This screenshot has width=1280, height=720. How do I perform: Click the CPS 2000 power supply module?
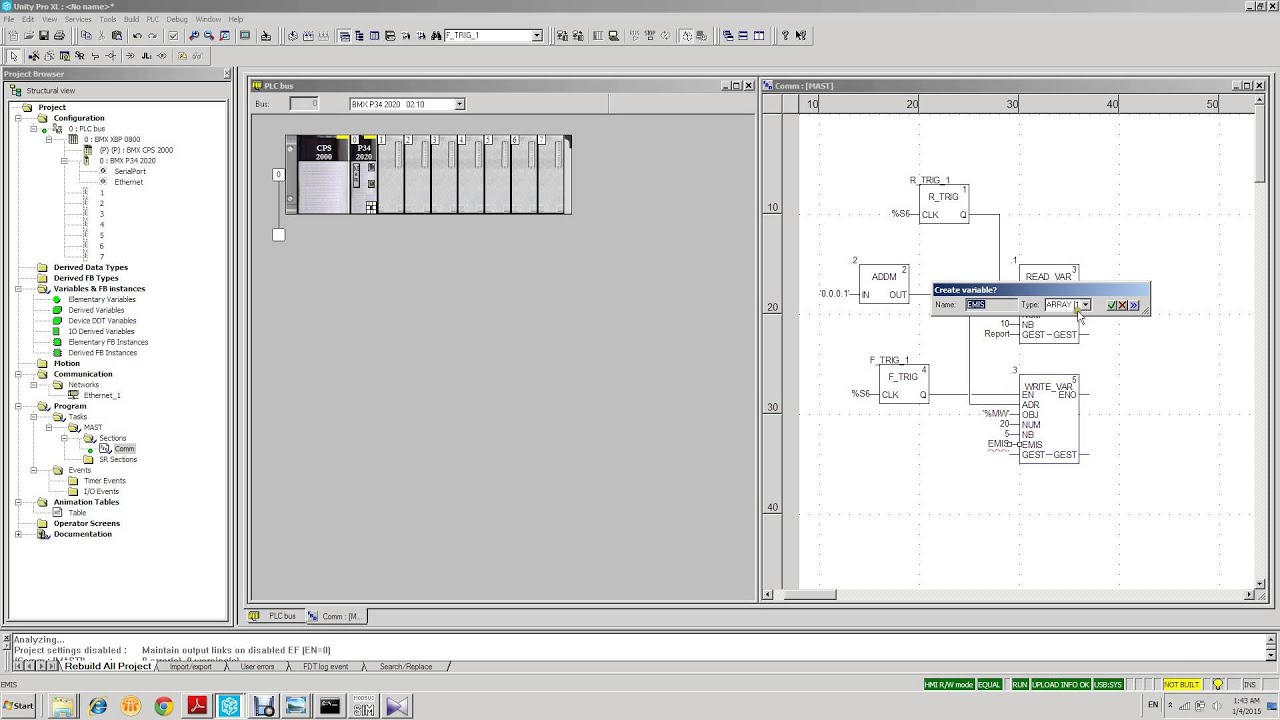point(324,175)
